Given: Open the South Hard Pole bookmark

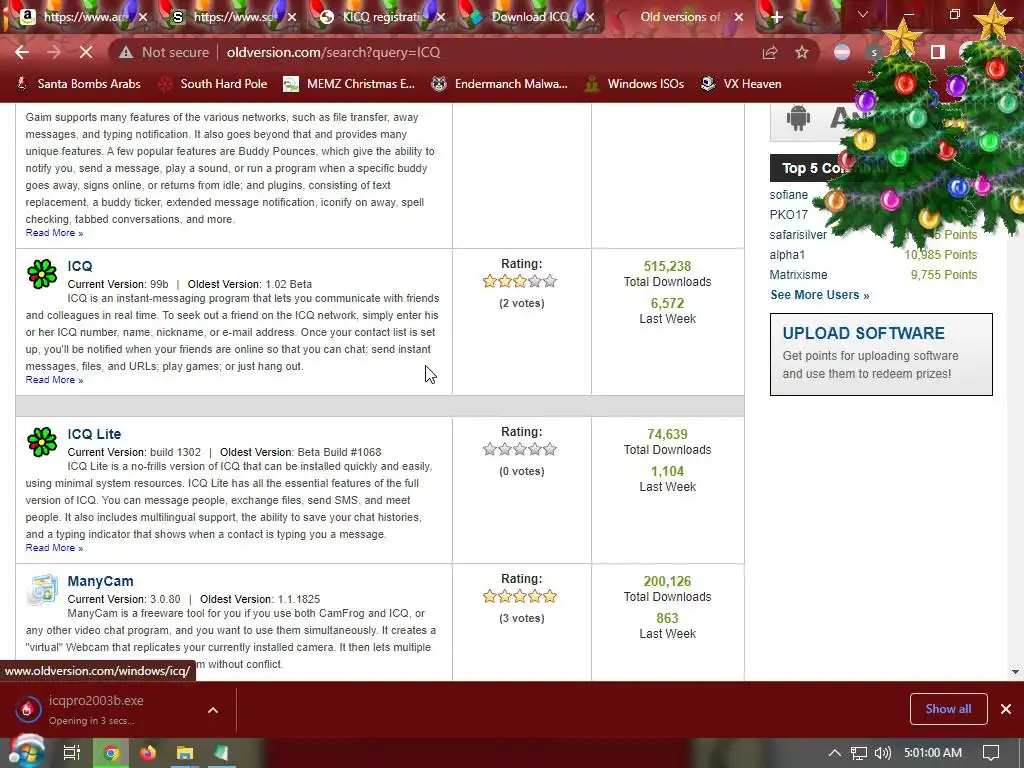Looking at the screenshot, I should [214, 84].
